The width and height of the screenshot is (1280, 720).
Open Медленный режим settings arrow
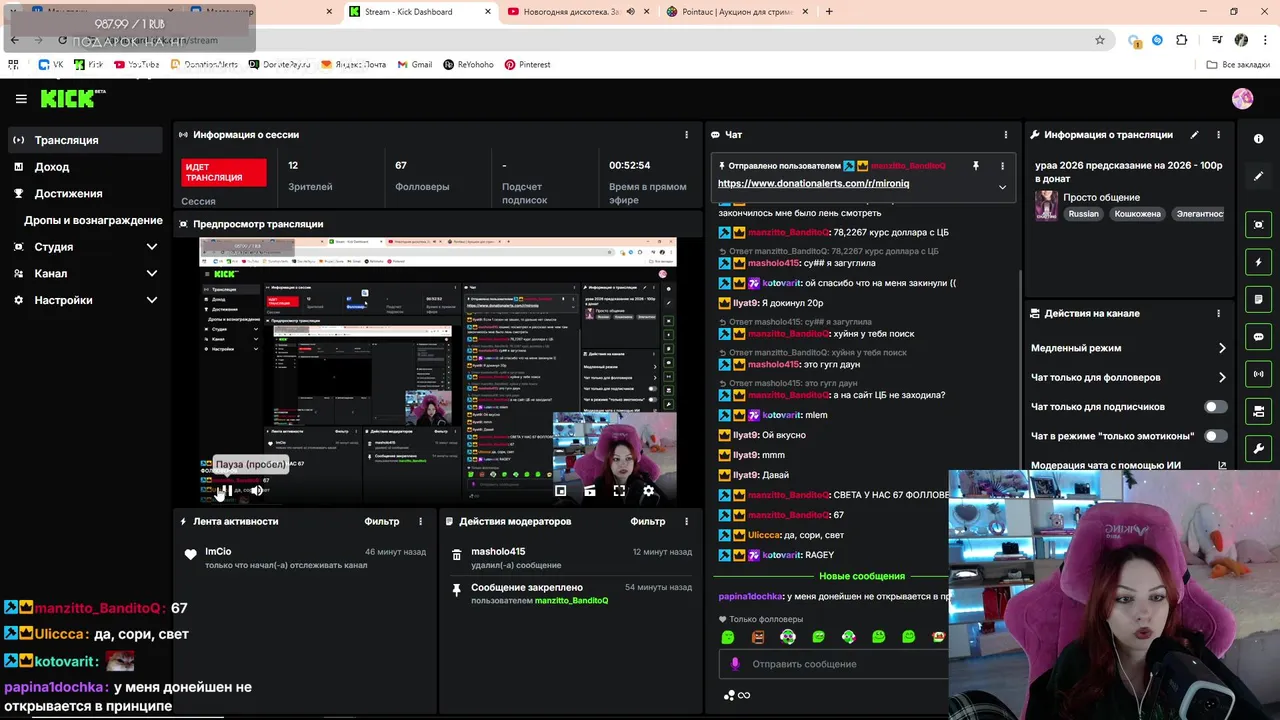point(1221,348)
